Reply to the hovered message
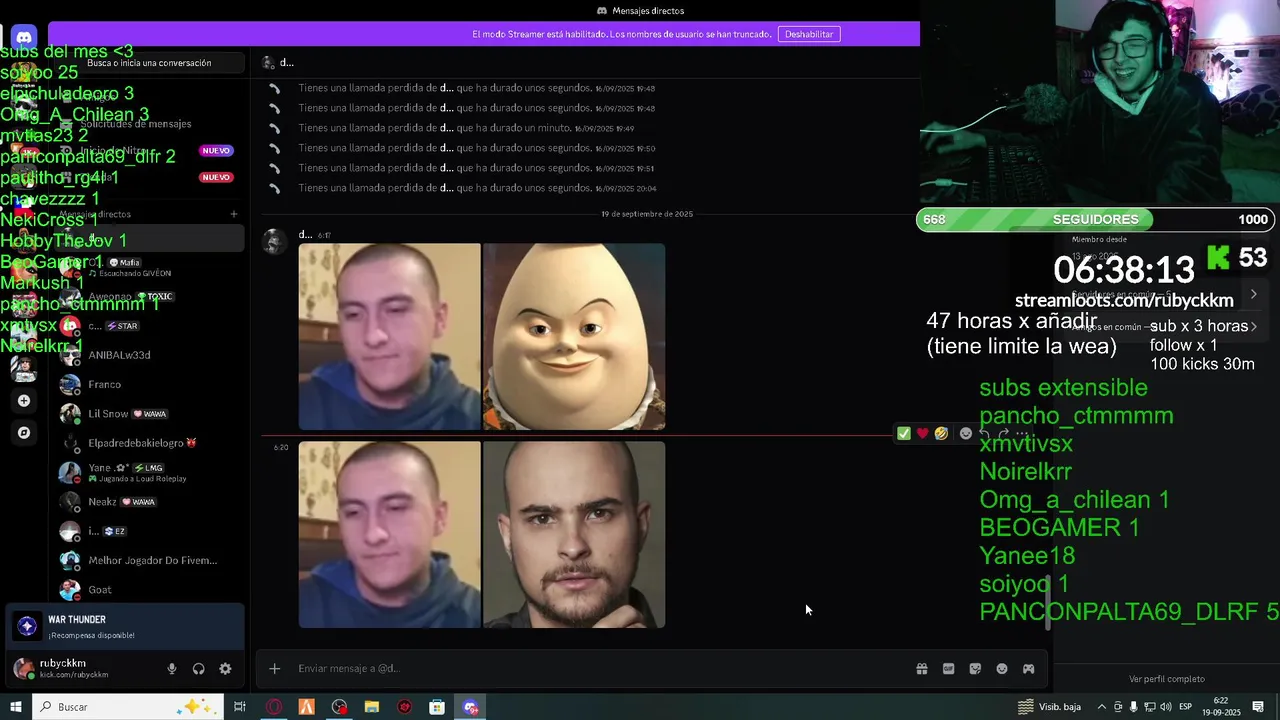 click(x=985, y=433)
